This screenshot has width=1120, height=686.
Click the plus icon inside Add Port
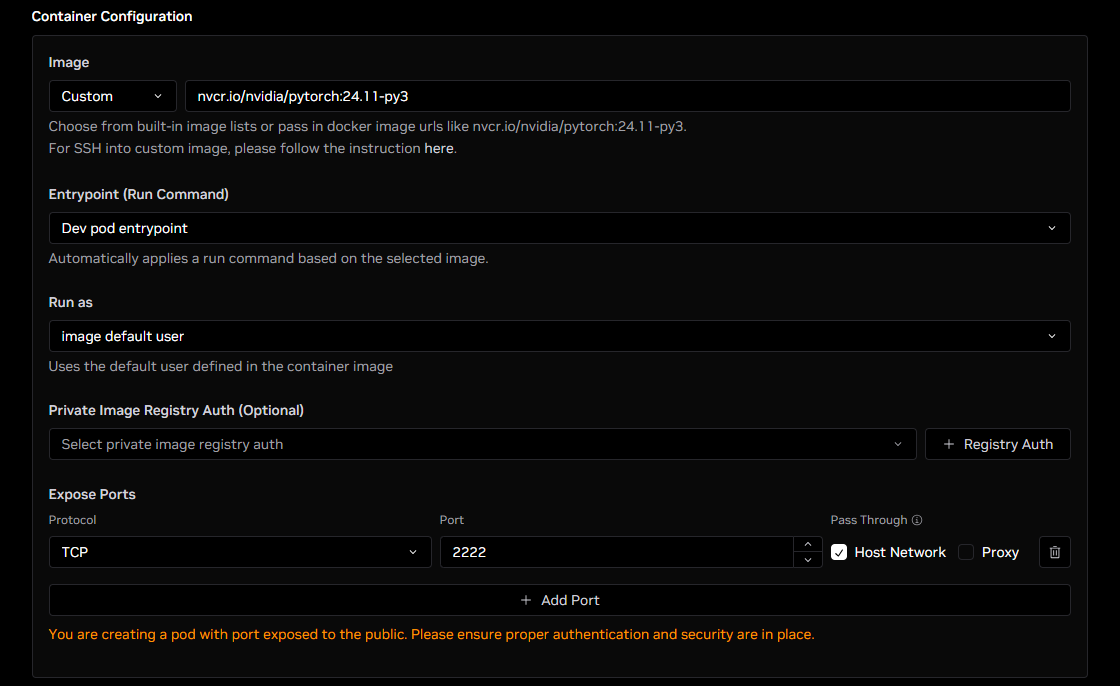click(525, 600)
